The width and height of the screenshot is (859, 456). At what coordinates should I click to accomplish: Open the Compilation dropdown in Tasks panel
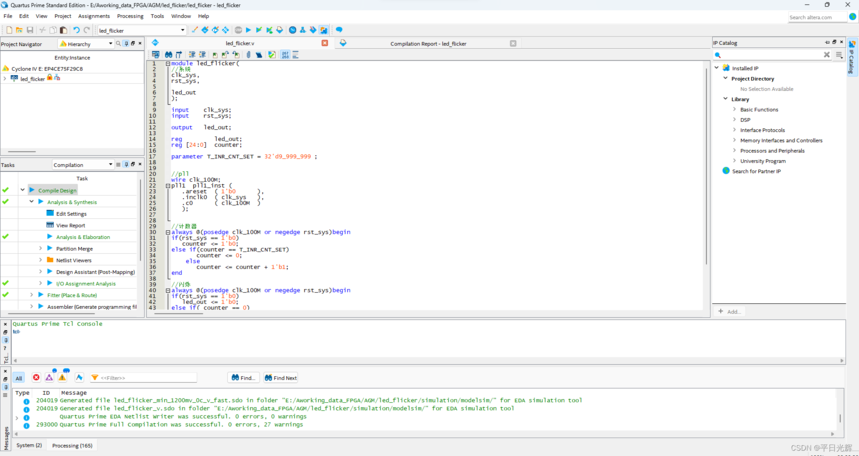[x=110, y=164]
